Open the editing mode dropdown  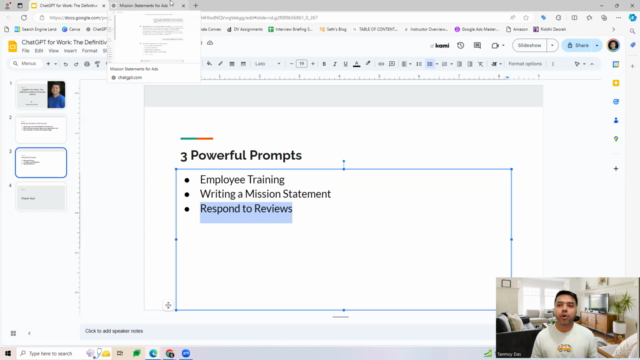click(x=580, y=64)
